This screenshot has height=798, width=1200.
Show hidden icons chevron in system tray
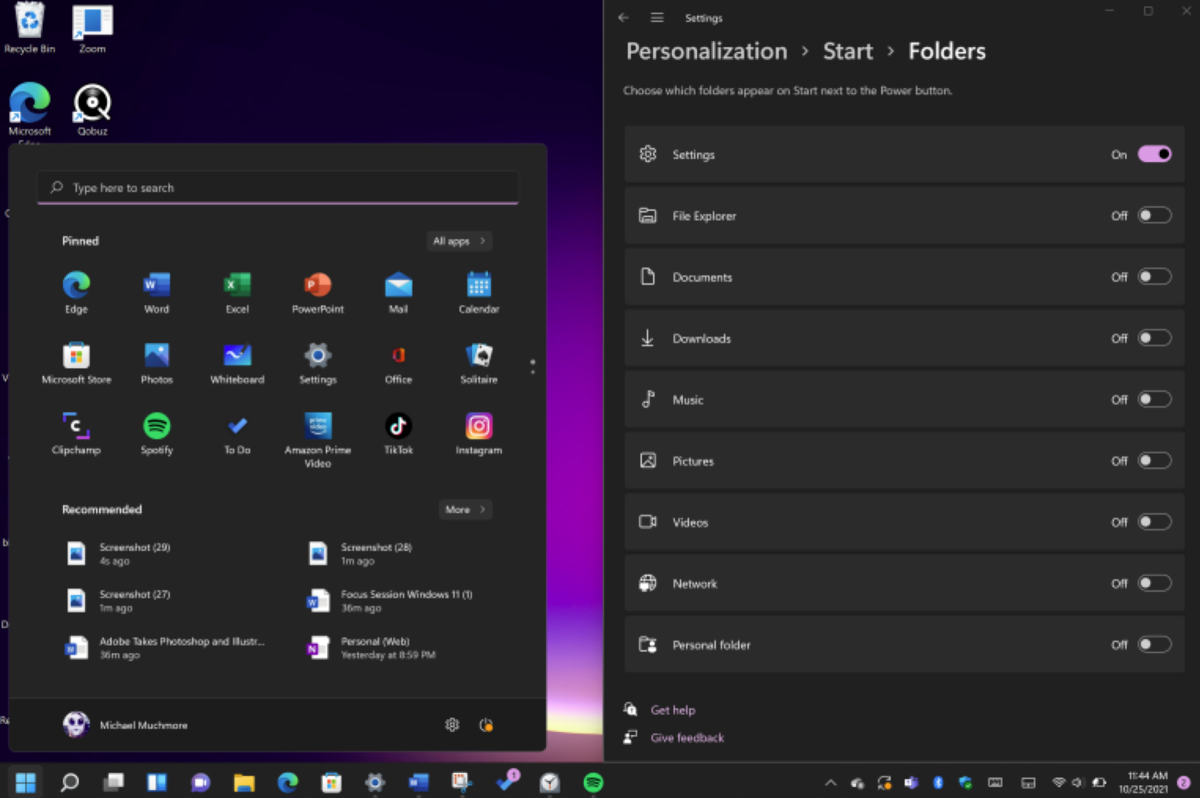click(830, 783)
